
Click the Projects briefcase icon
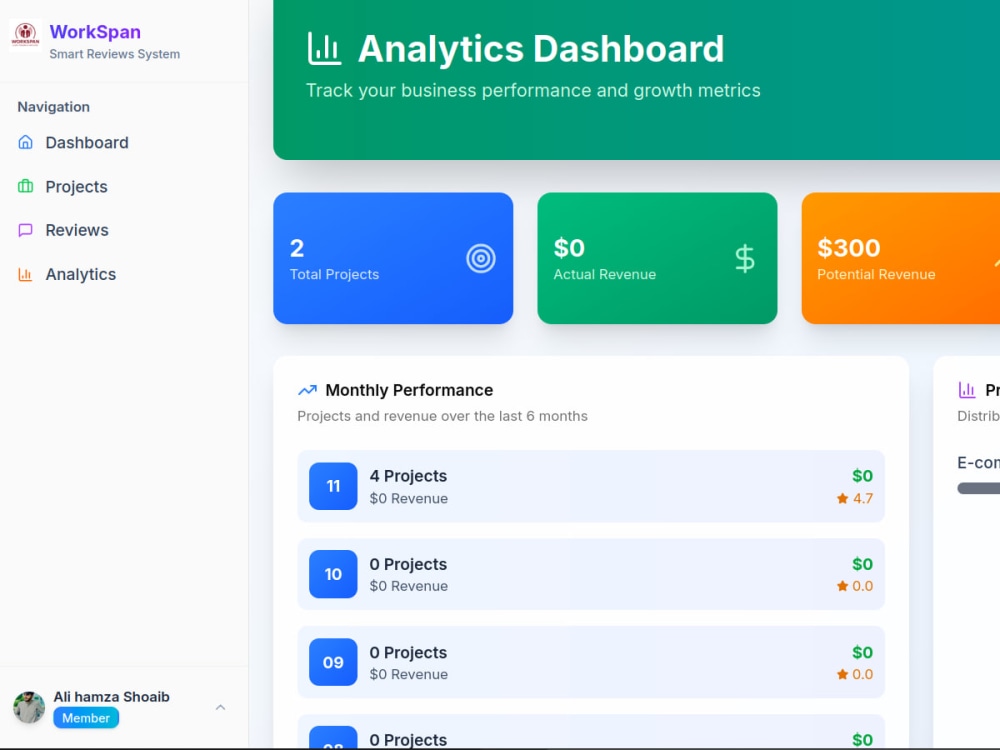pyautogui.click(x=26, y=186)
